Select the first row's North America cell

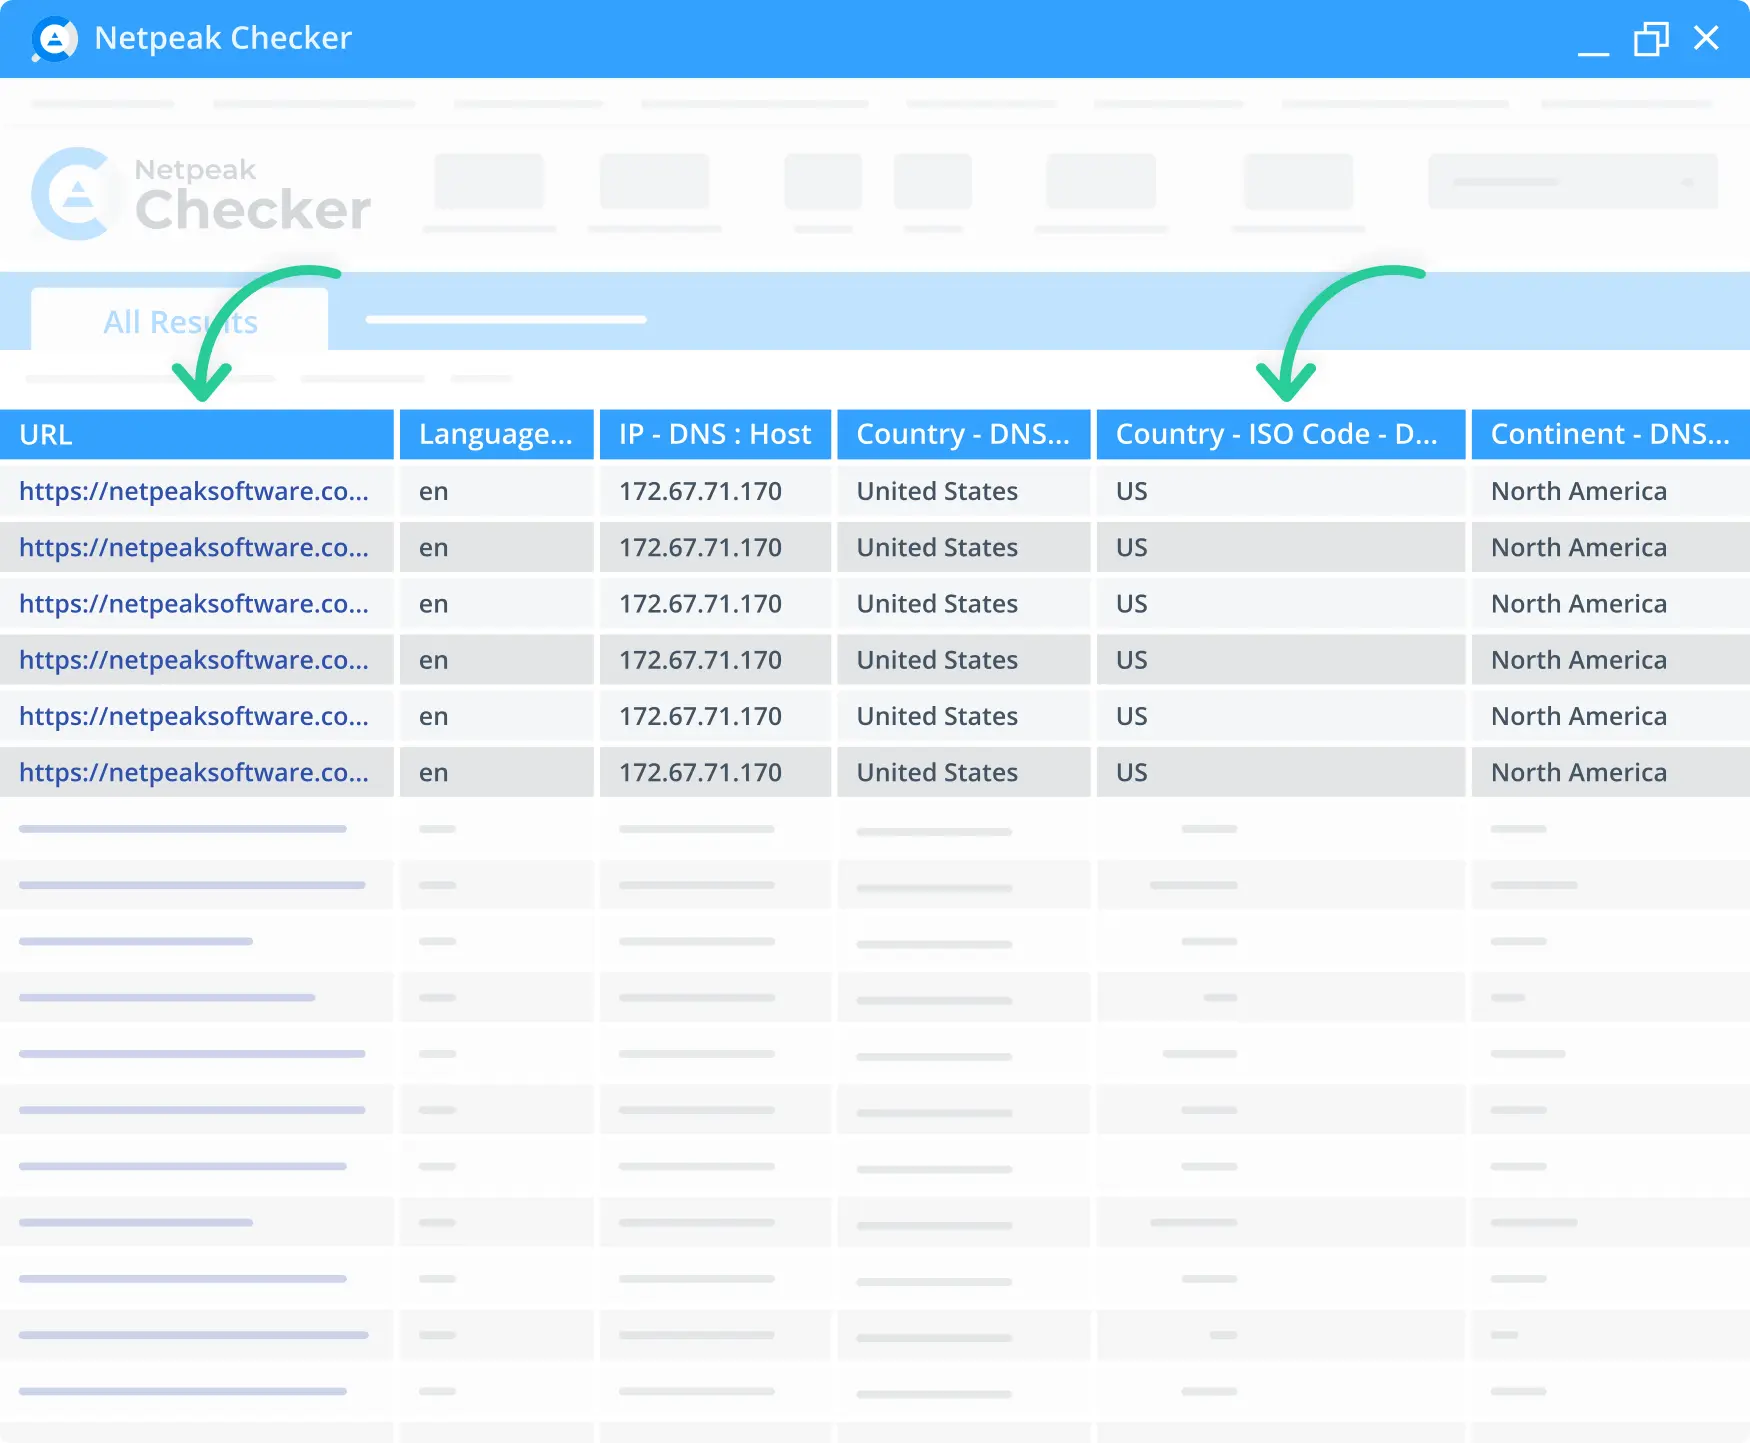click(x=1611, y=491)
